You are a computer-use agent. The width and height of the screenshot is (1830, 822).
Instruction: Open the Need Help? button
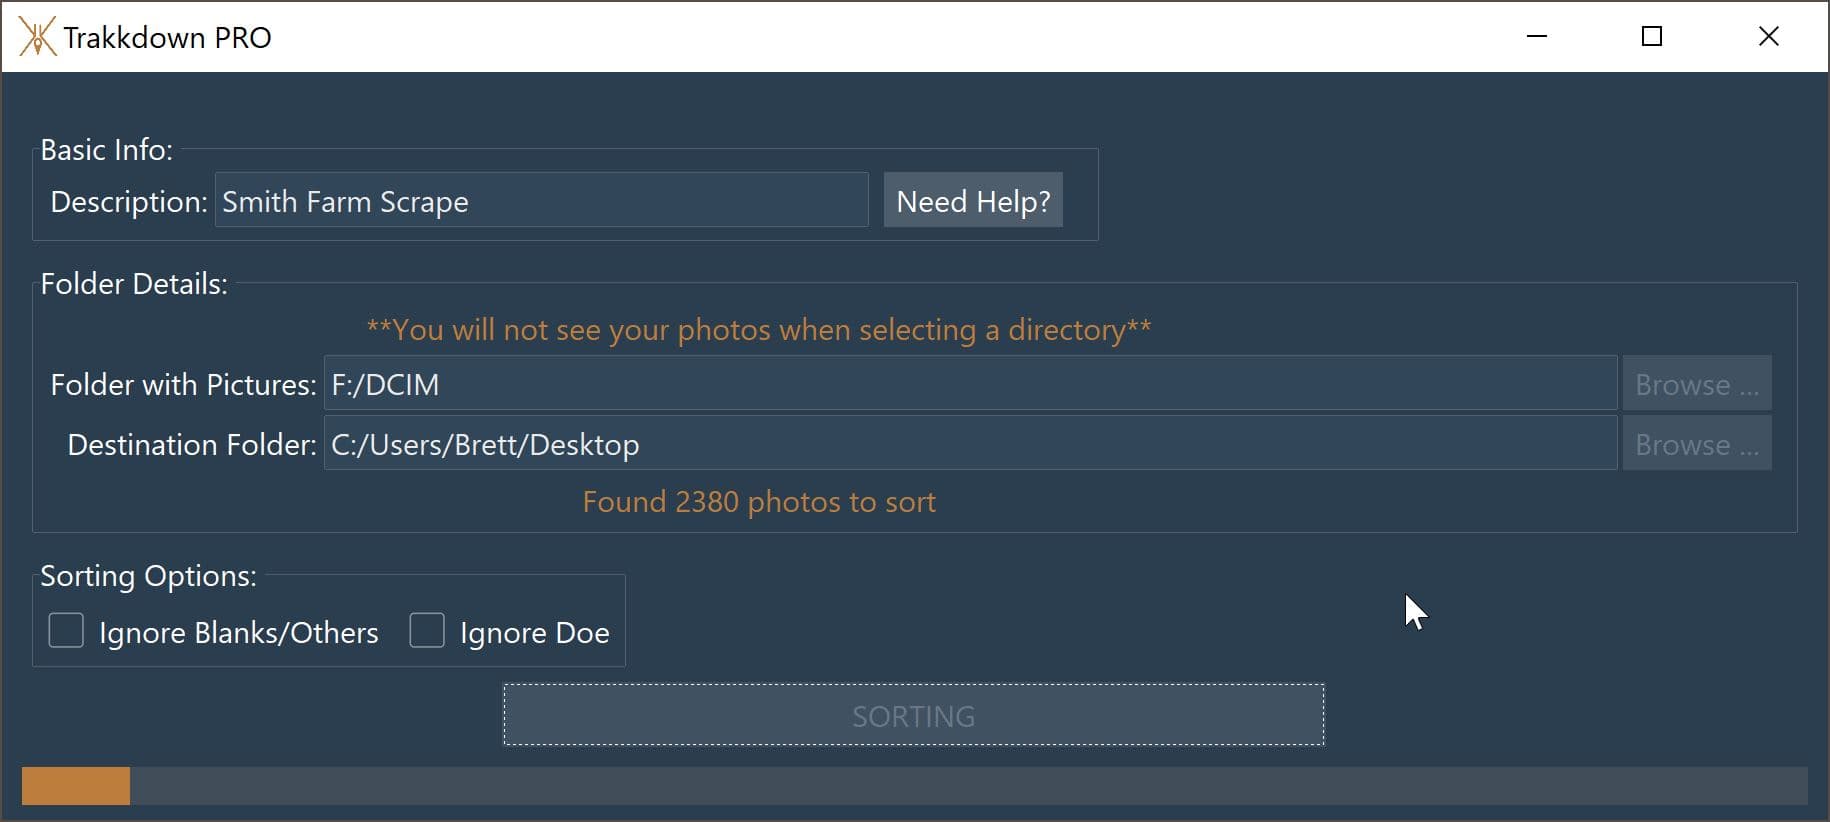click(x=973, y=200)
